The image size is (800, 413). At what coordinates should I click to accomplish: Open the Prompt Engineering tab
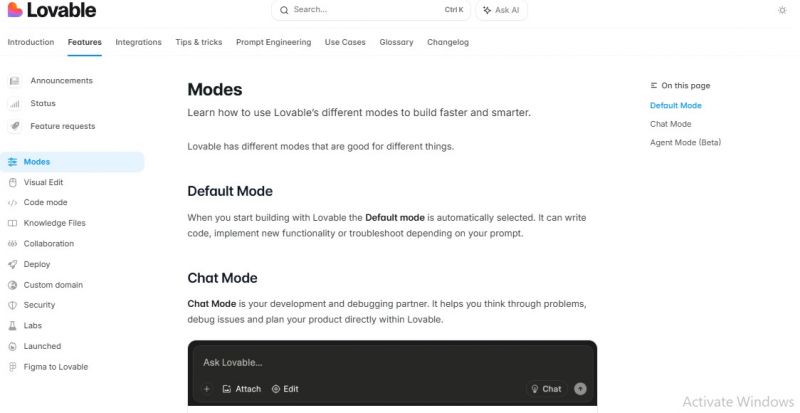[273, 42]
